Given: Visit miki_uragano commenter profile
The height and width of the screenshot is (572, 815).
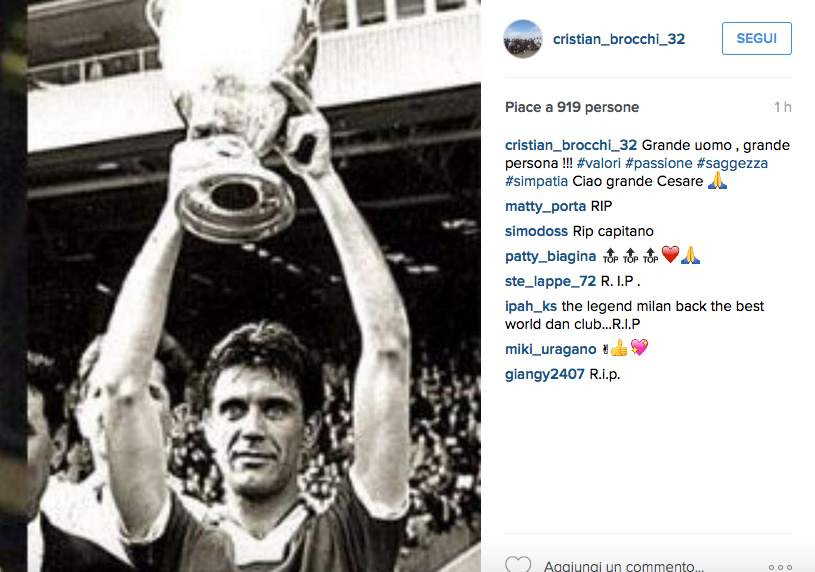Looking at the screenshot, I should [550, 349].
